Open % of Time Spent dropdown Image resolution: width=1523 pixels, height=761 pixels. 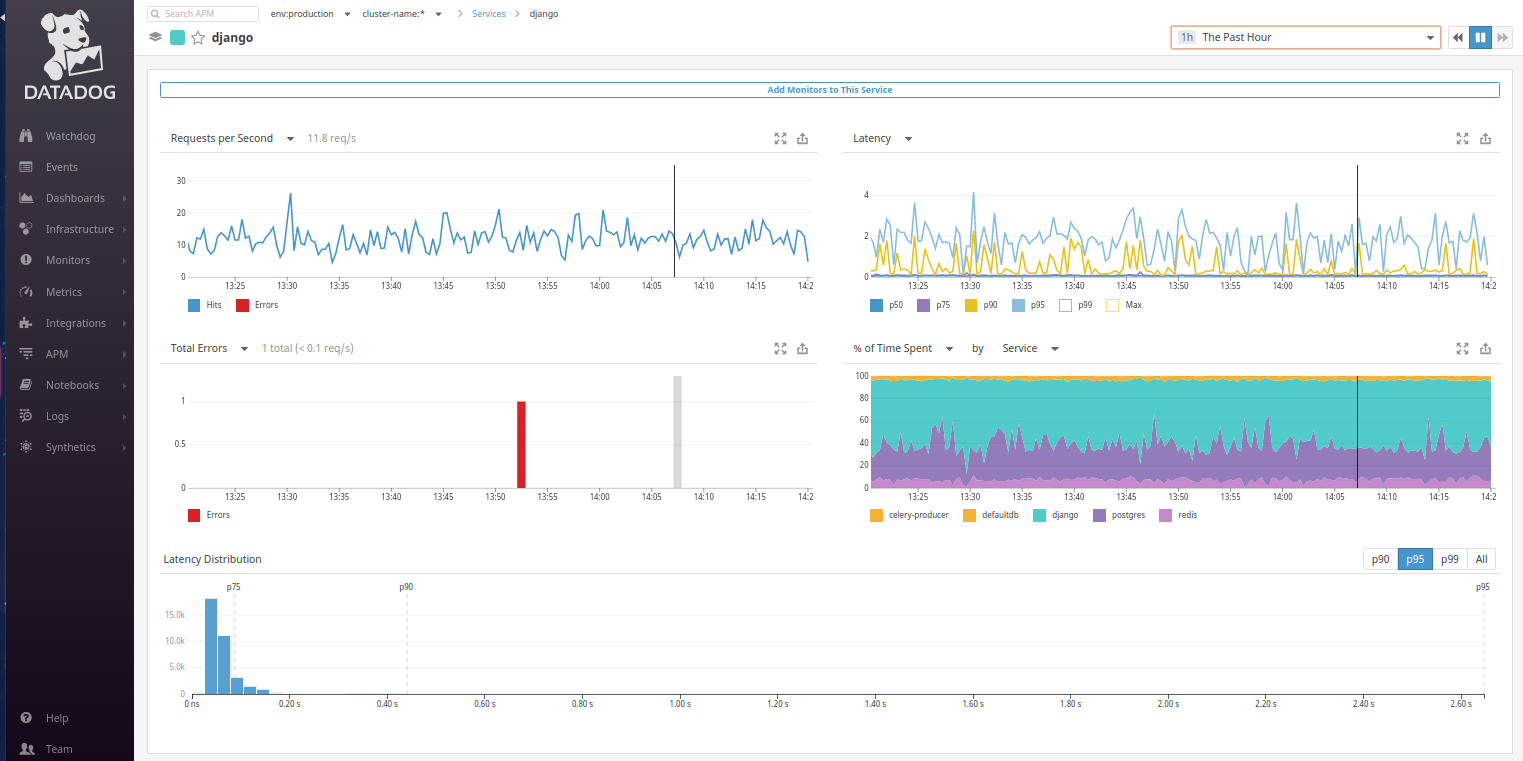coord(902,349)
